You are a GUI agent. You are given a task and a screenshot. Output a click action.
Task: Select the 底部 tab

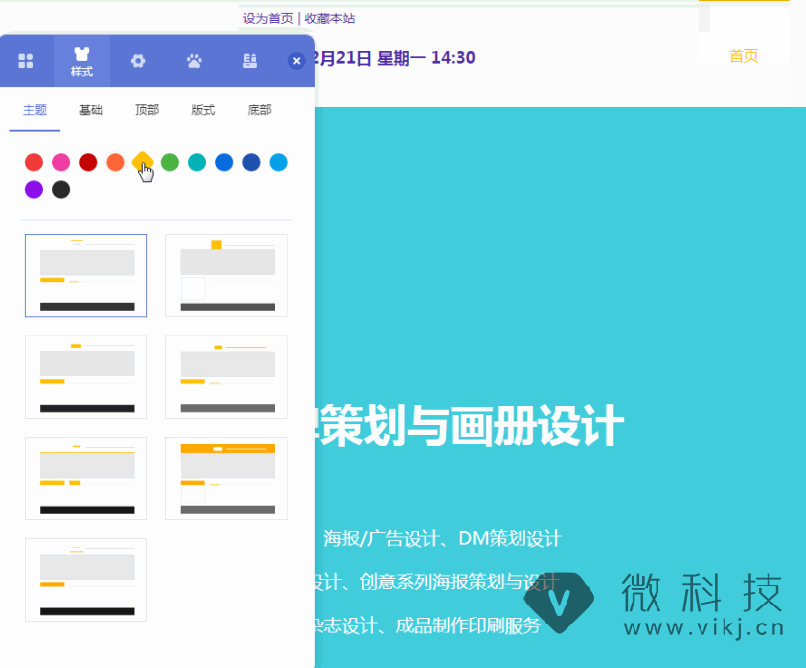(x=259, y=110)
